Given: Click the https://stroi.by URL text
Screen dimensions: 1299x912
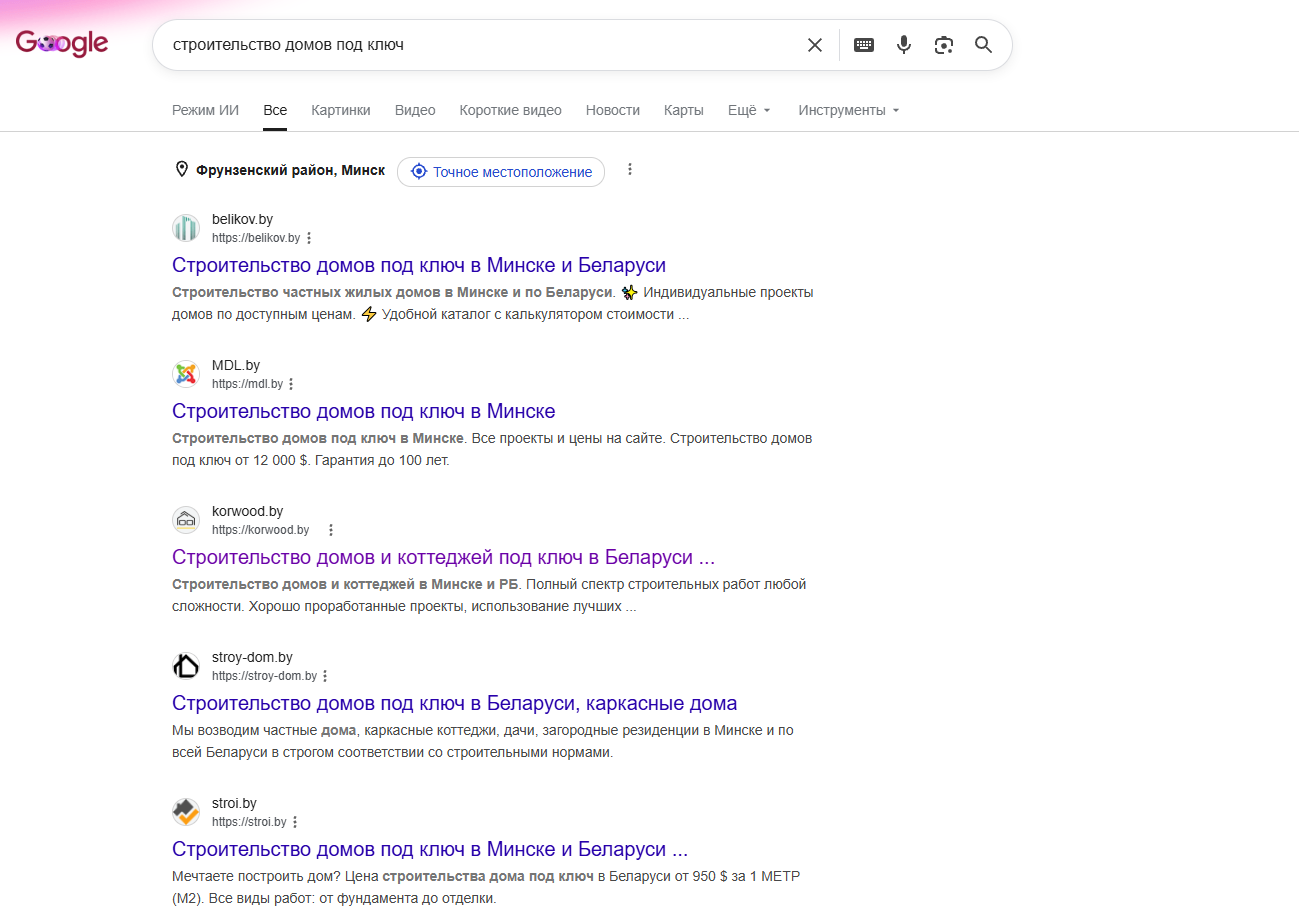Looking at the screenshot, I should 249,822.
